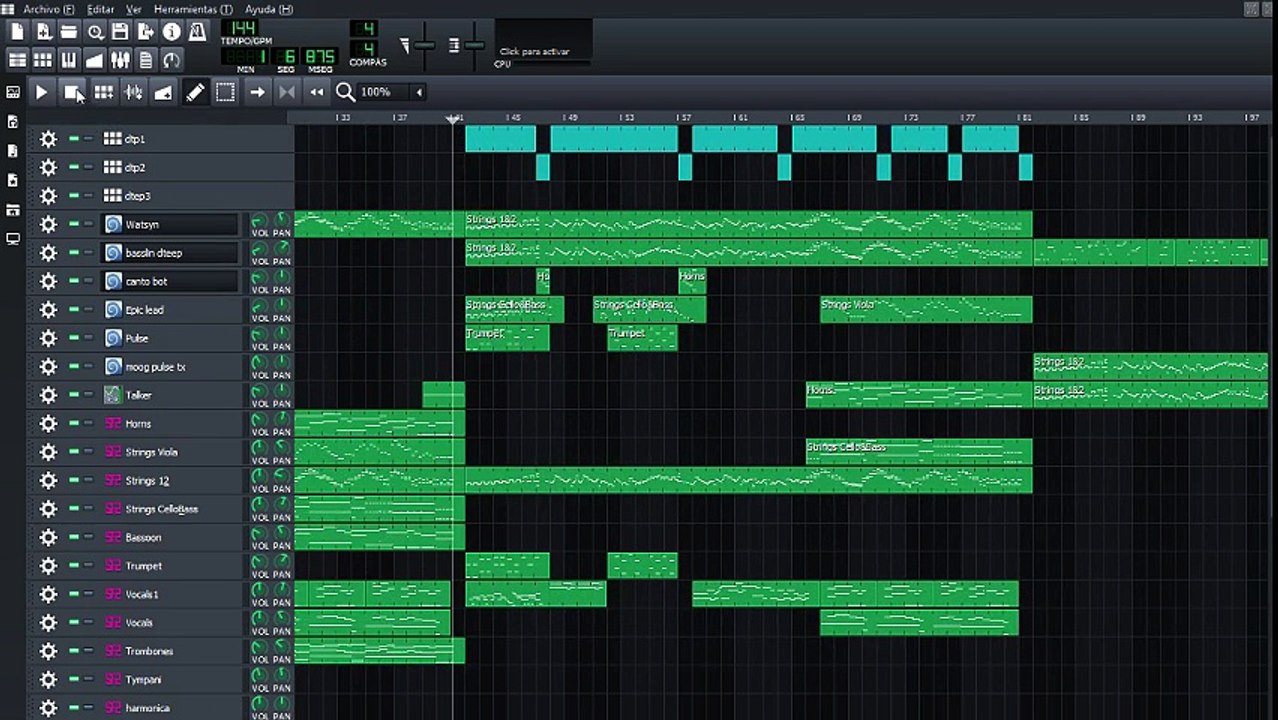Solo the Pulse track
The height and width of the screenshot is (720, 1278).
(x=88, y=338)
